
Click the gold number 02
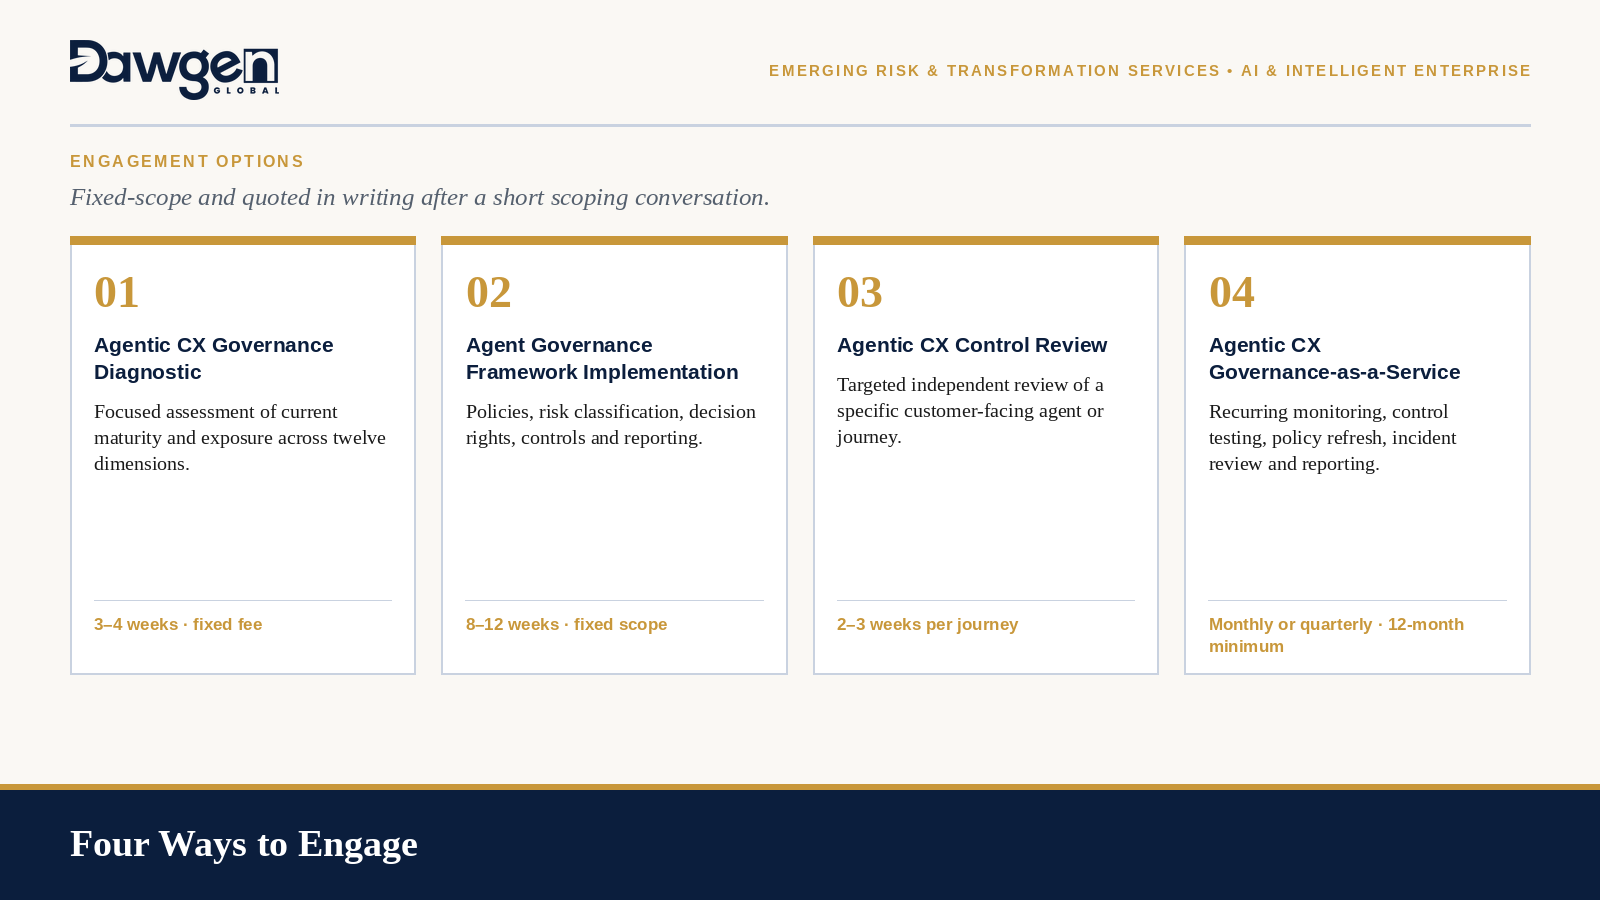pyautogui.click(x=489, y=292)
